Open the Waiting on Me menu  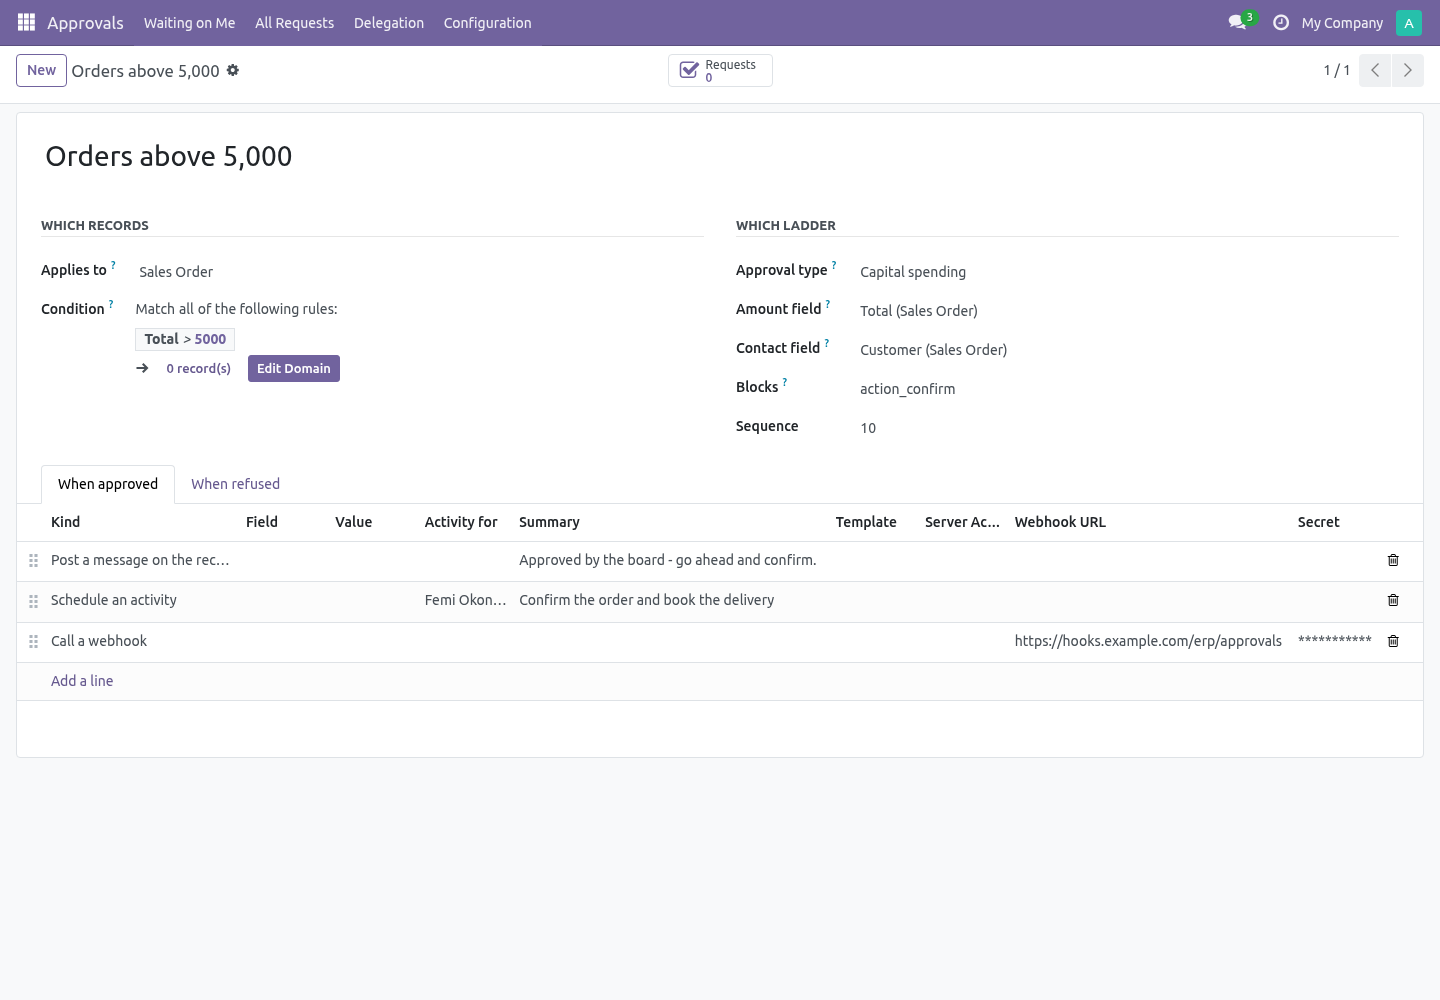(190, 23)
